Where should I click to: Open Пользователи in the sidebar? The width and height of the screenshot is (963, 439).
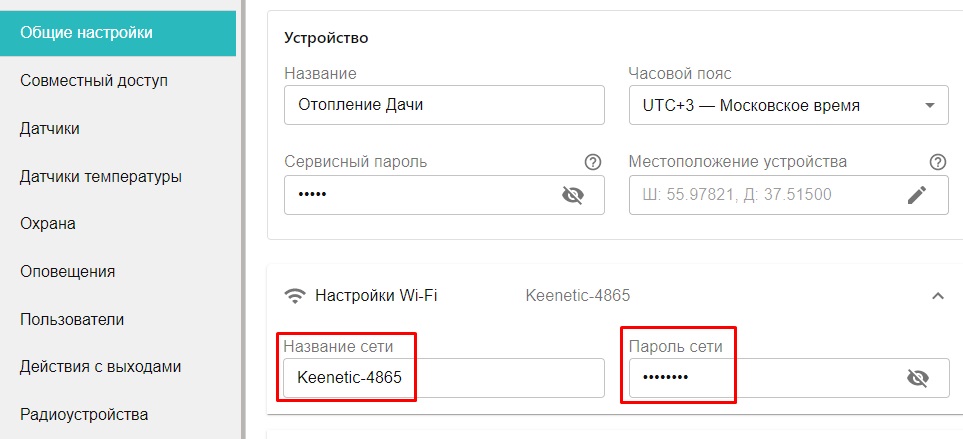72,320
